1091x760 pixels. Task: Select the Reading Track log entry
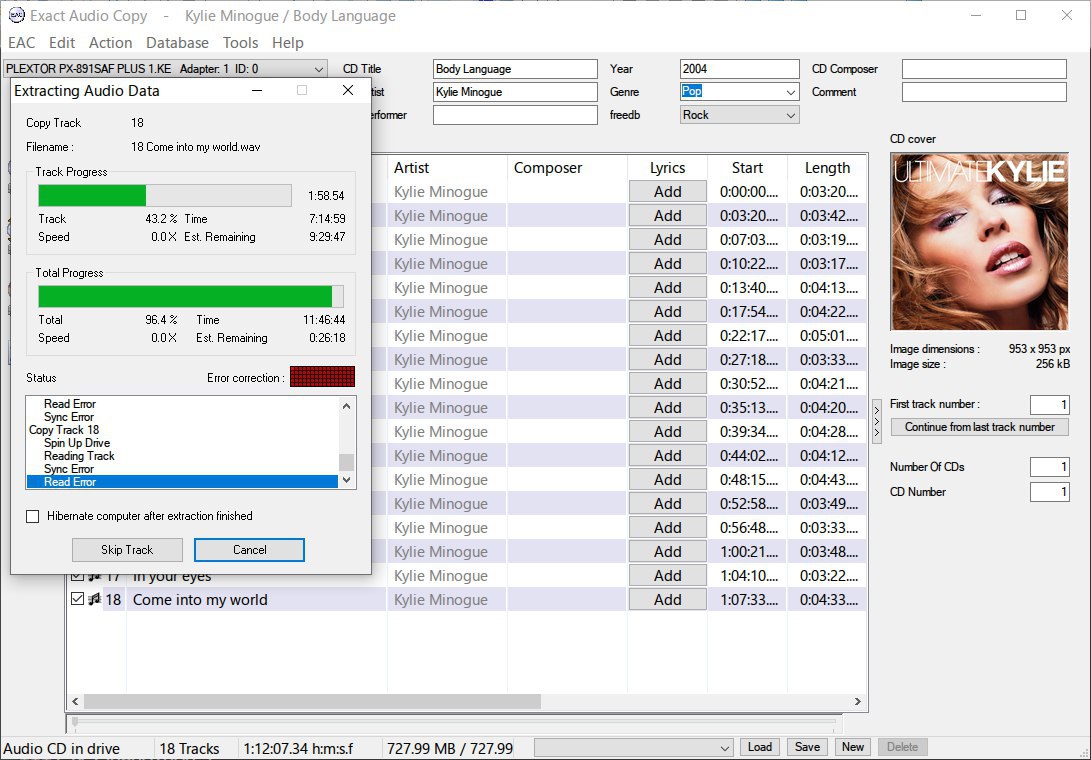coord(79,456)
